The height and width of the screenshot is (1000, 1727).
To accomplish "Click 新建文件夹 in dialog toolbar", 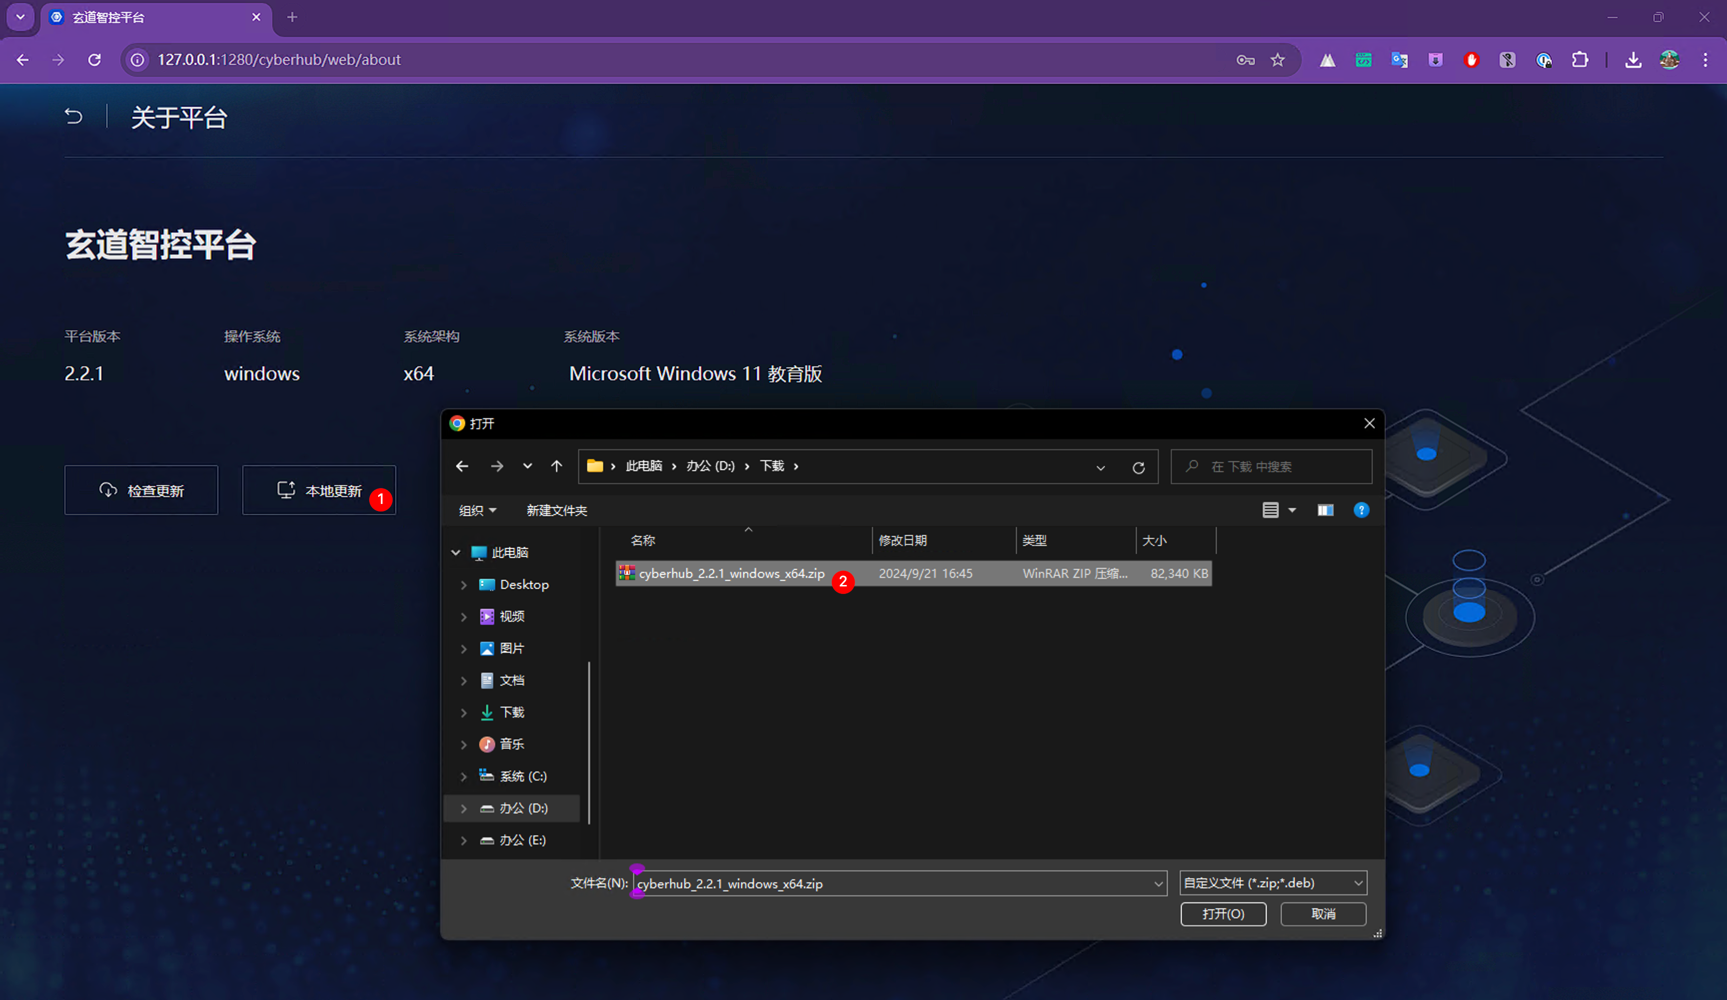I will tap(557, 511).
